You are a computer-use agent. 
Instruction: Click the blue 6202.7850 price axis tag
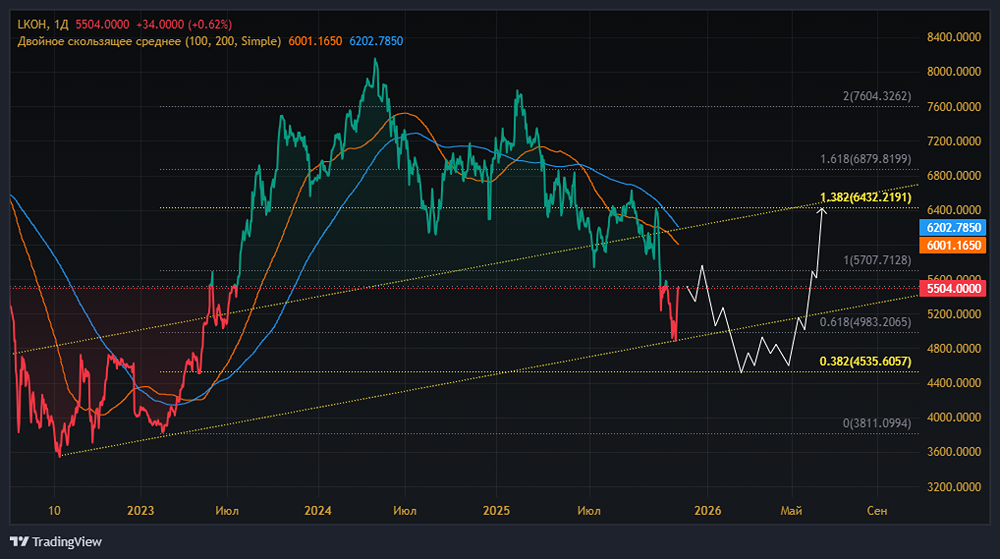coord(953,228)
